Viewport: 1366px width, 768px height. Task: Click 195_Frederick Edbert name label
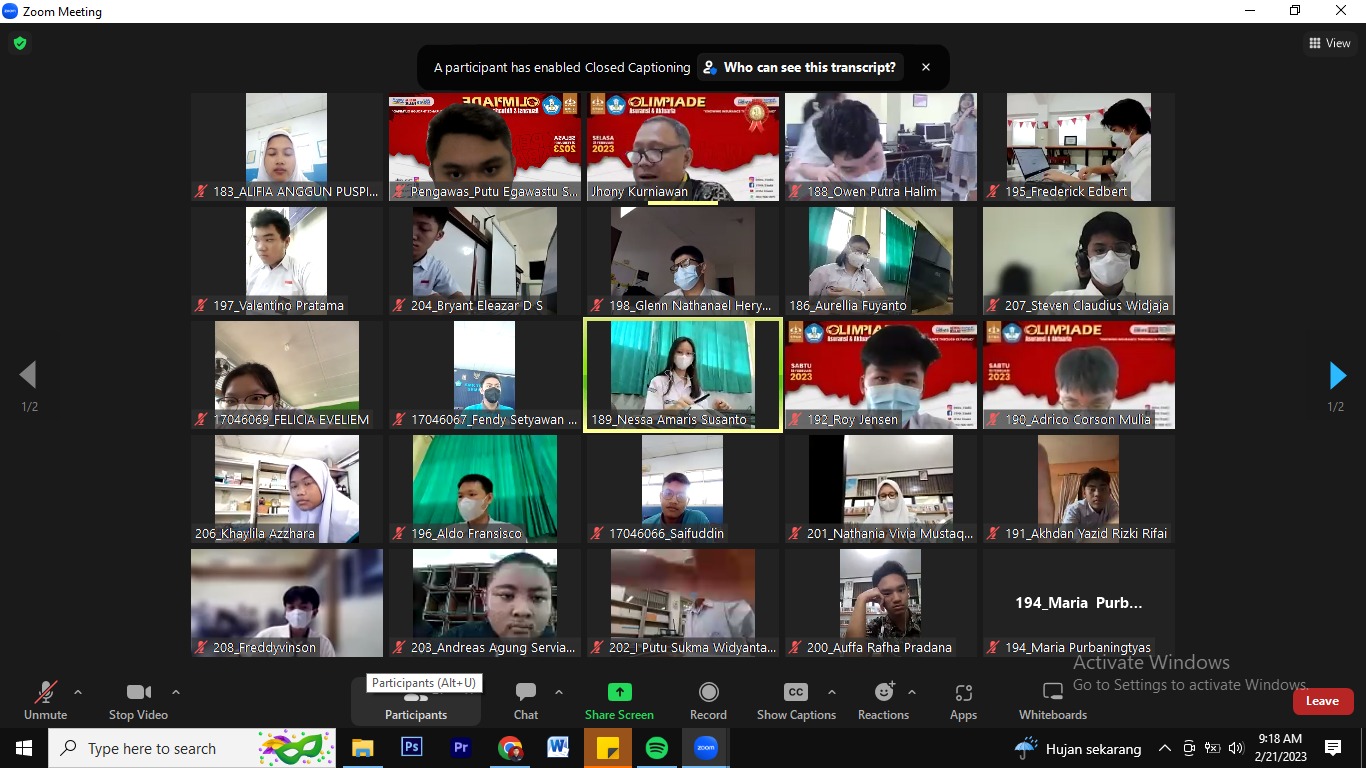coord(1057,191)
